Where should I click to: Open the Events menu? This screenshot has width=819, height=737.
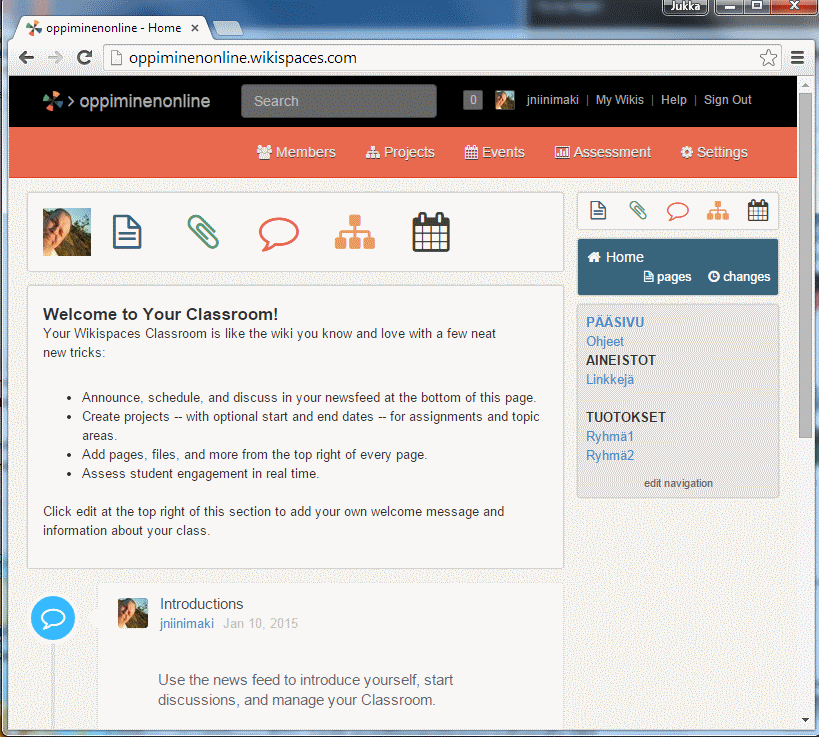(495, 152)
